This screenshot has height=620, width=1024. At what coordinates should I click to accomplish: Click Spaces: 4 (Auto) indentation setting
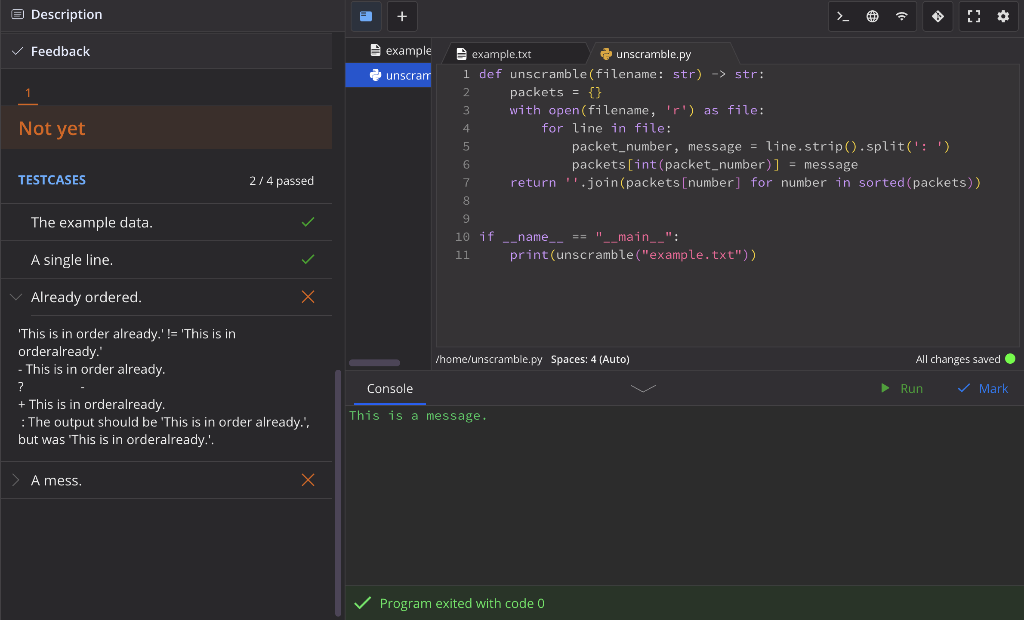coord(590,359)
